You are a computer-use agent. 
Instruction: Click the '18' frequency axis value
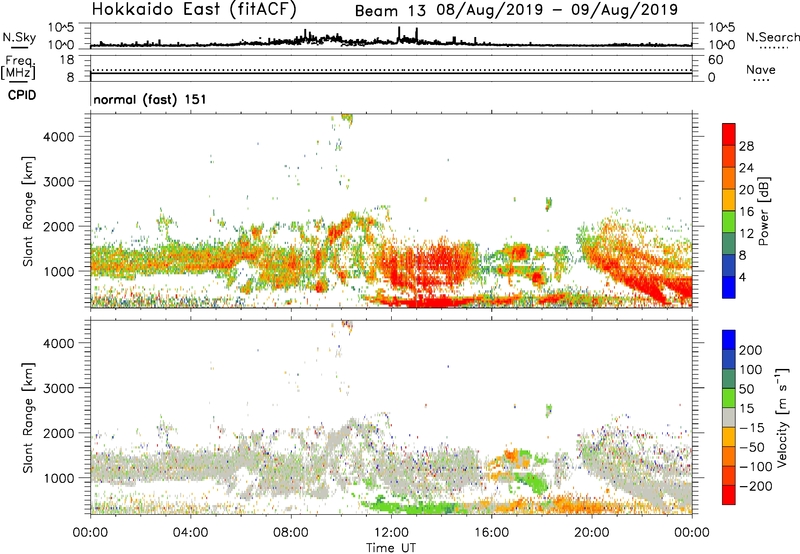(x=67, y=60)
